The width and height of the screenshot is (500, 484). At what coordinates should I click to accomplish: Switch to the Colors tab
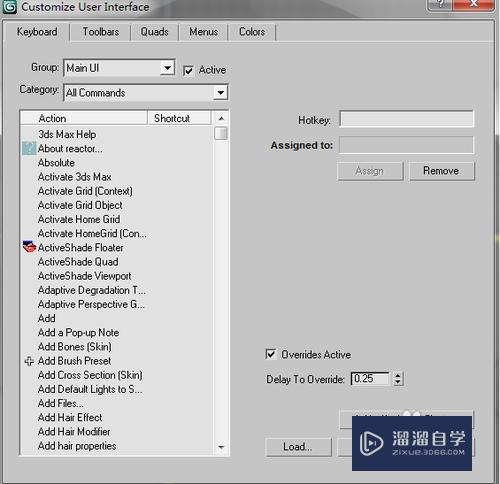pos(252,32)
